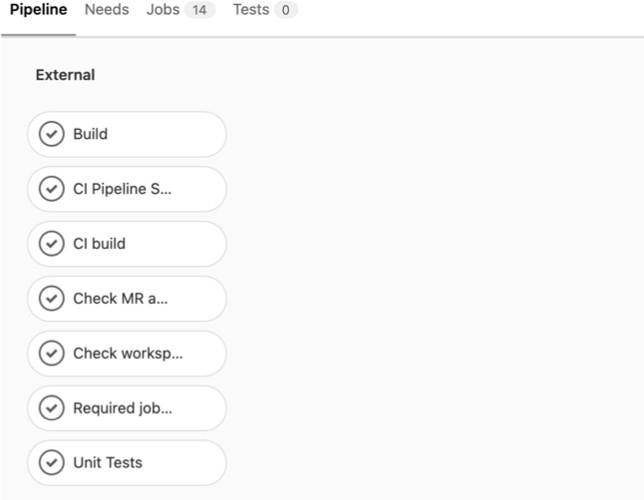This screenshot has width=644, height=500.
Task: Open the Unit Tests job name
Action: pos(107,462)
